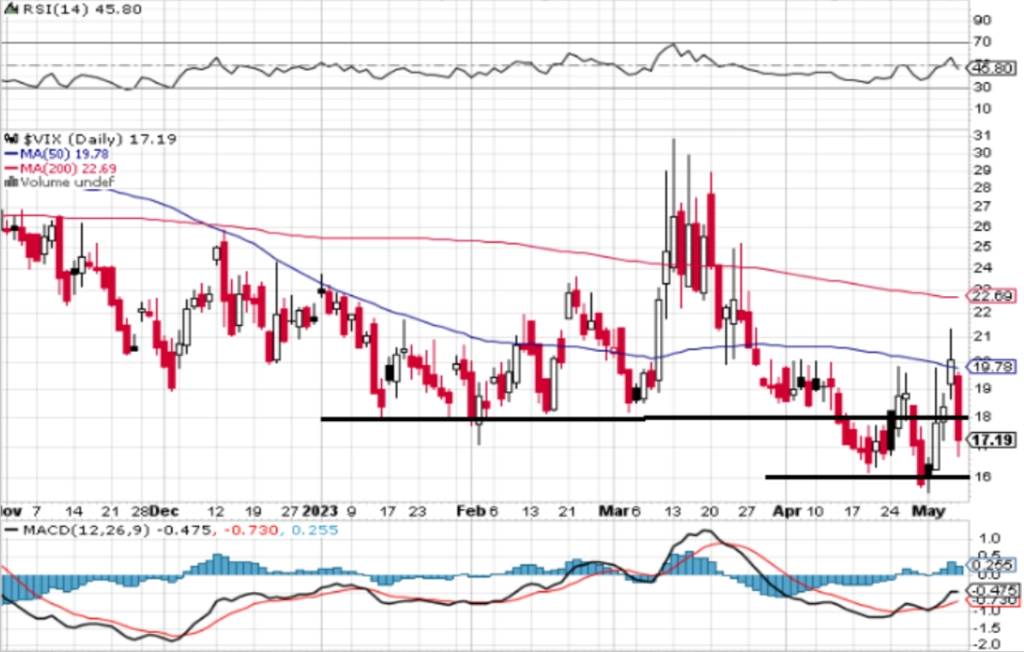This screenshot has height=652, width=1024.
Task: Select the 2023 year marker on axis
Action: coord(320,511)
